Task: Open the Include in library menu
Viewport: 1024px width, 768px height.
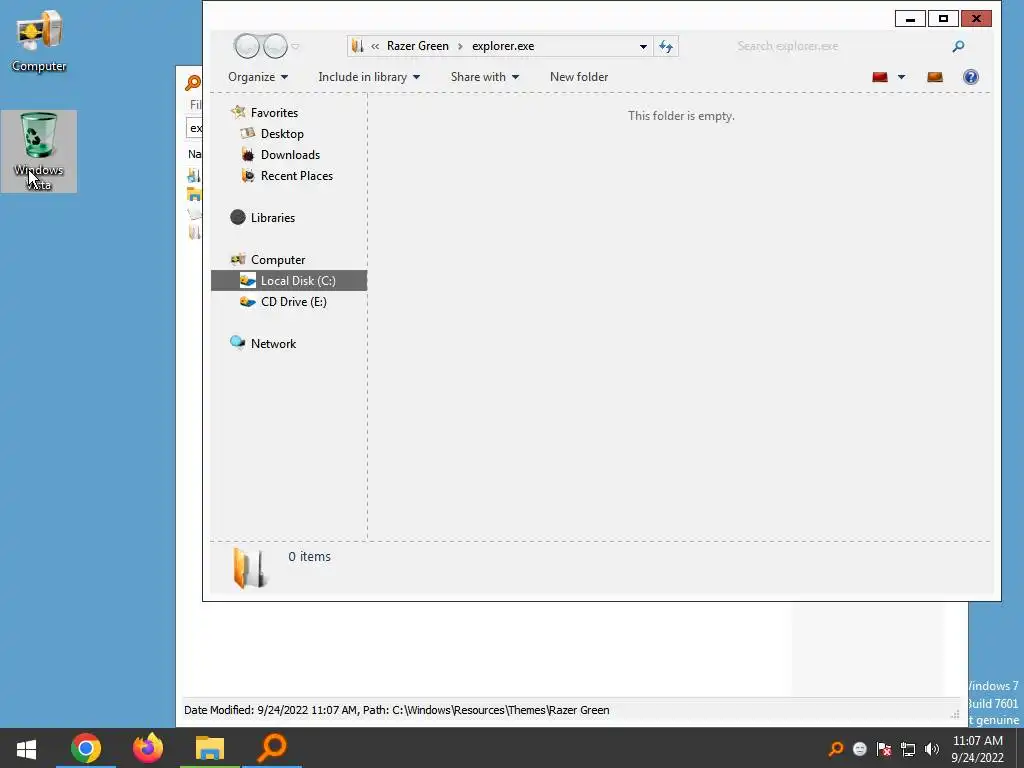Action: pyautogui.click(x=369, y=77)
